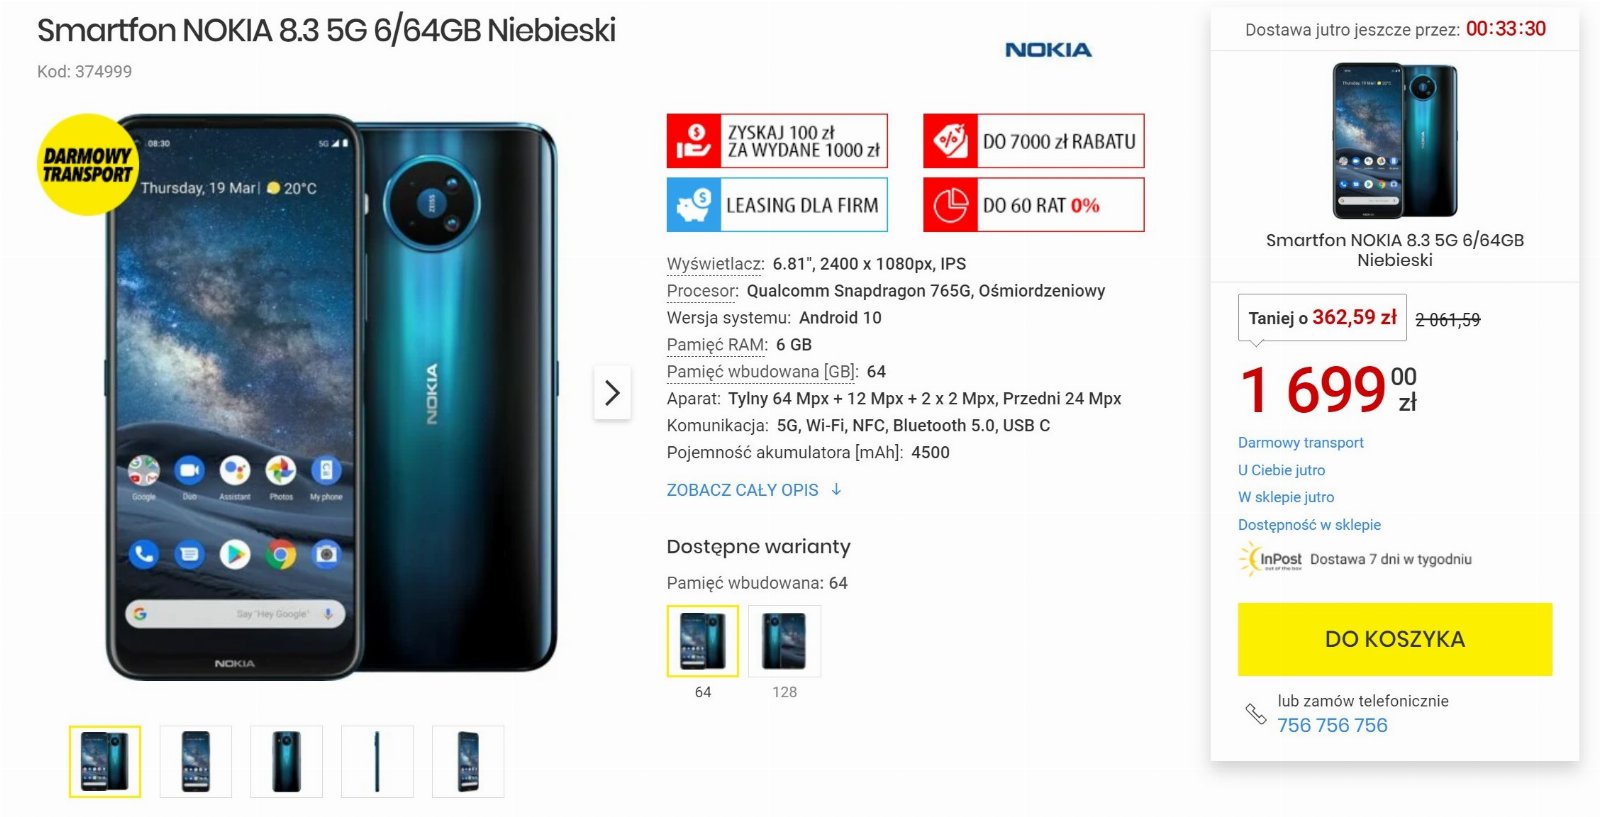This screenshot has height=817, width=1600.
Task: Click the InPost delivery logo
Action: (1271, 558)
